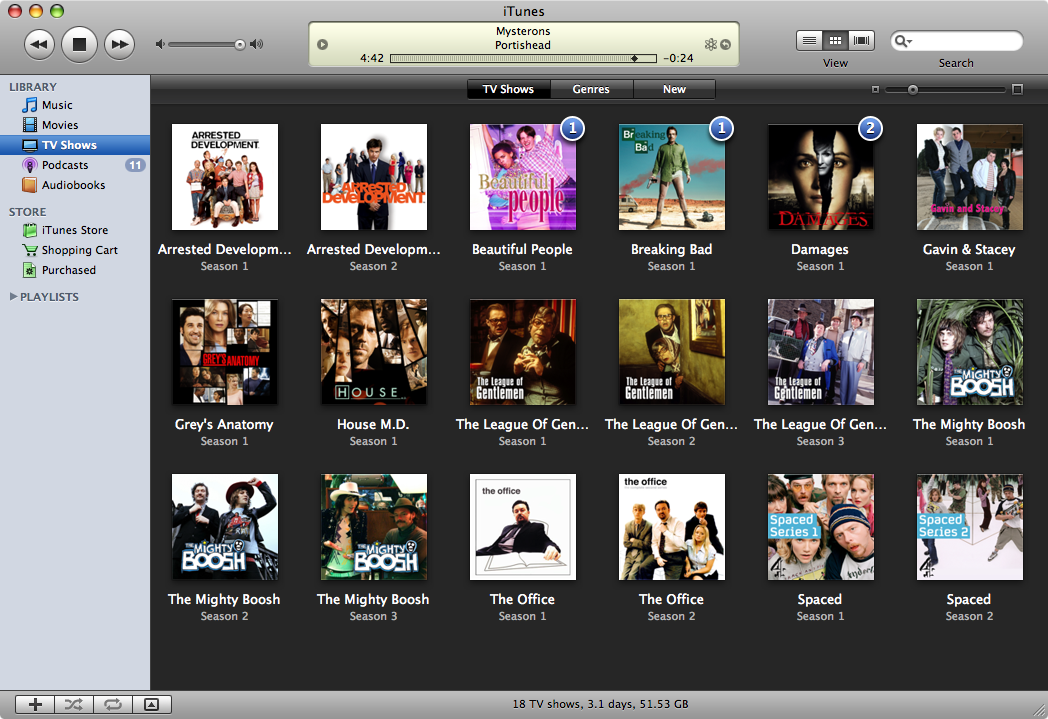Click the Podcasts unplayed badge 11

pyautogui.click(x=135, y=165)
